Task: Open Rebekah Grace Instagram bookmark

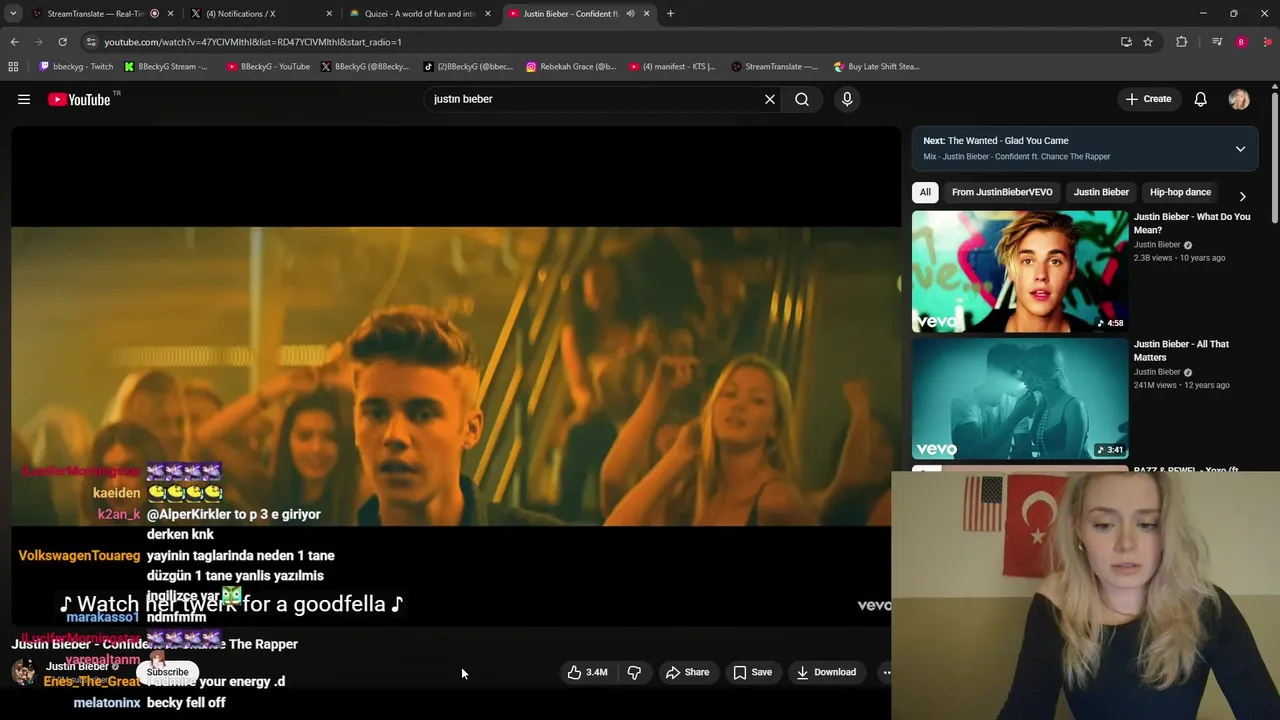Action: tap(571, 67)
